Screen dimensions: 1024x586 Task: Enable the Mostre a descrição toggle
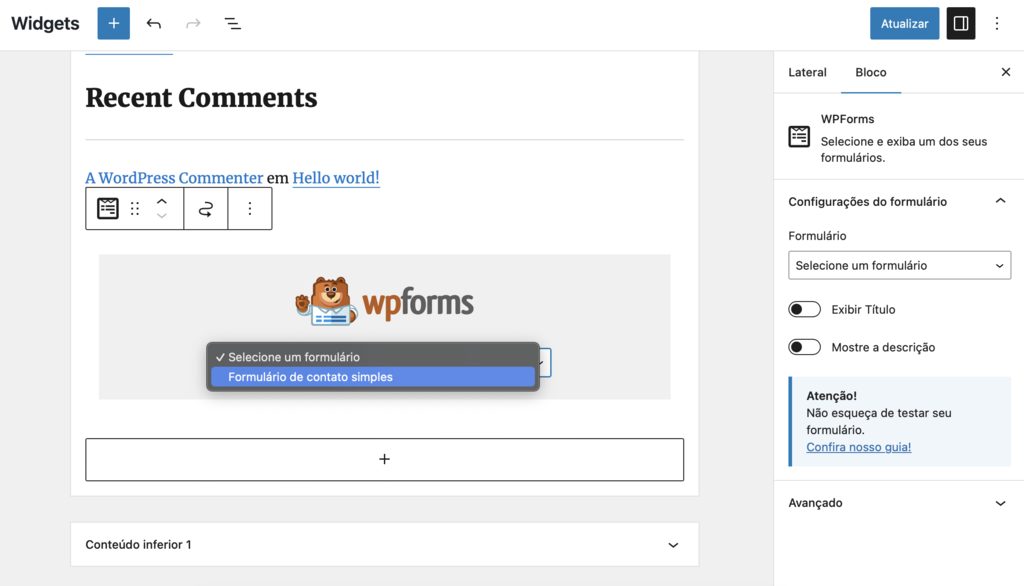pos(804,346)
